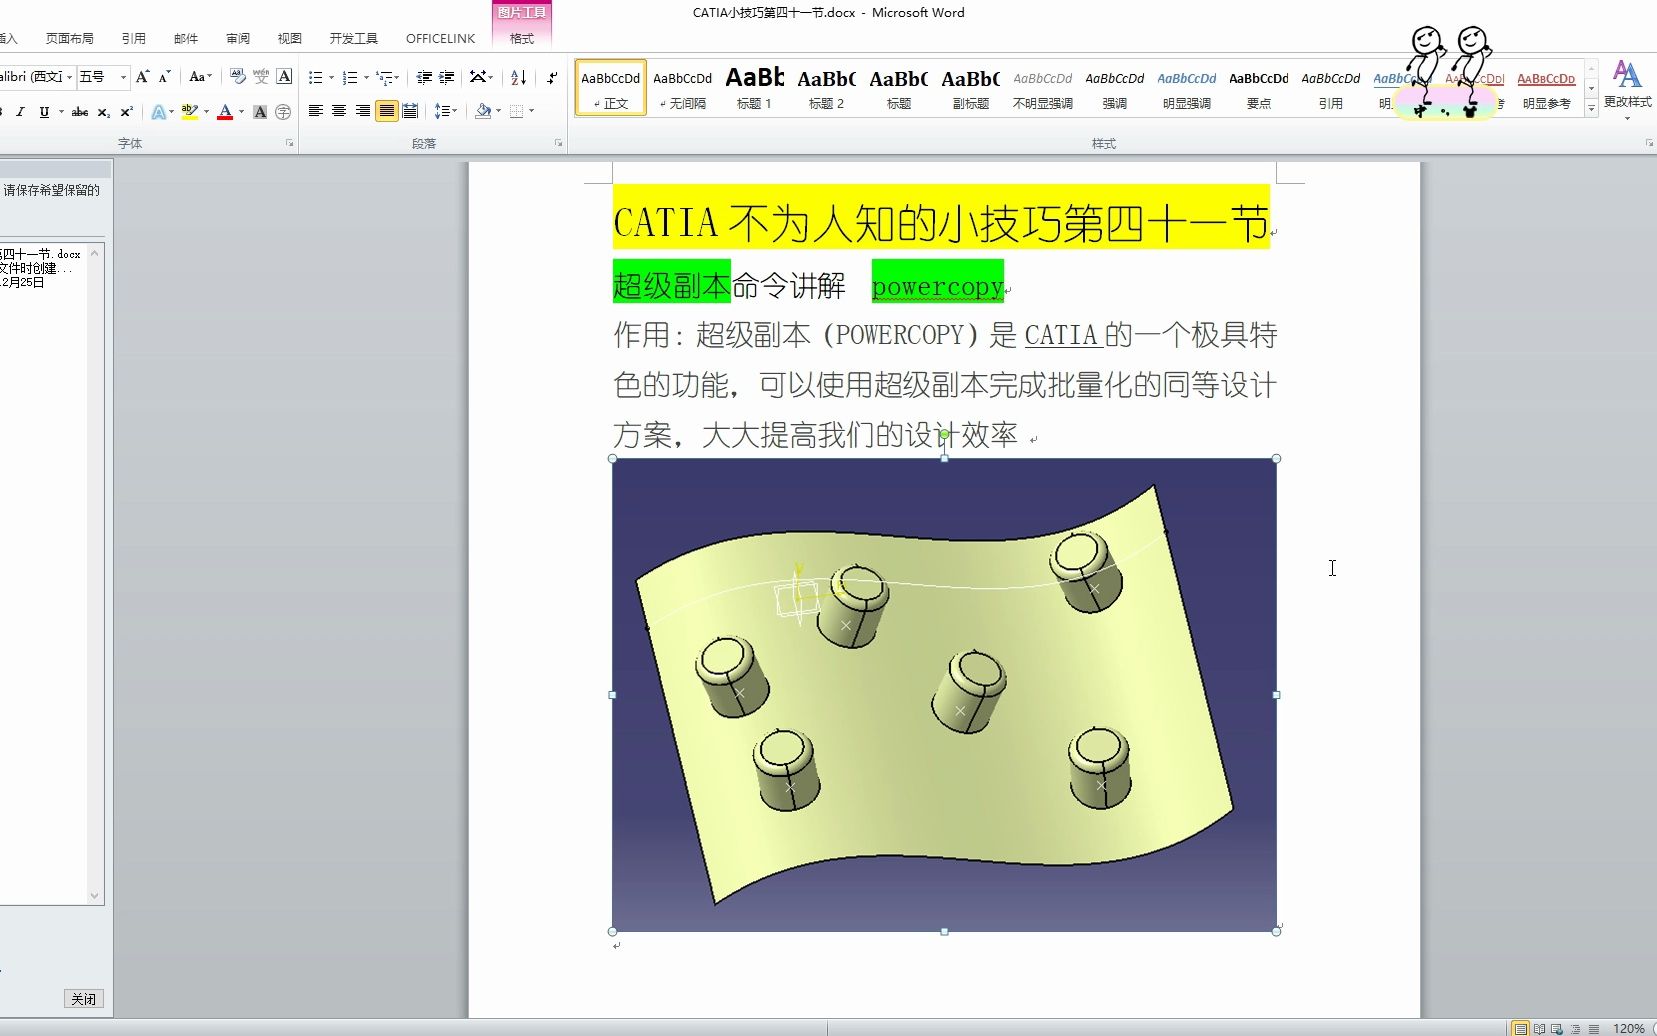
Task: Switch to Full Screen Reading view
Action: pos(1539,1028)
